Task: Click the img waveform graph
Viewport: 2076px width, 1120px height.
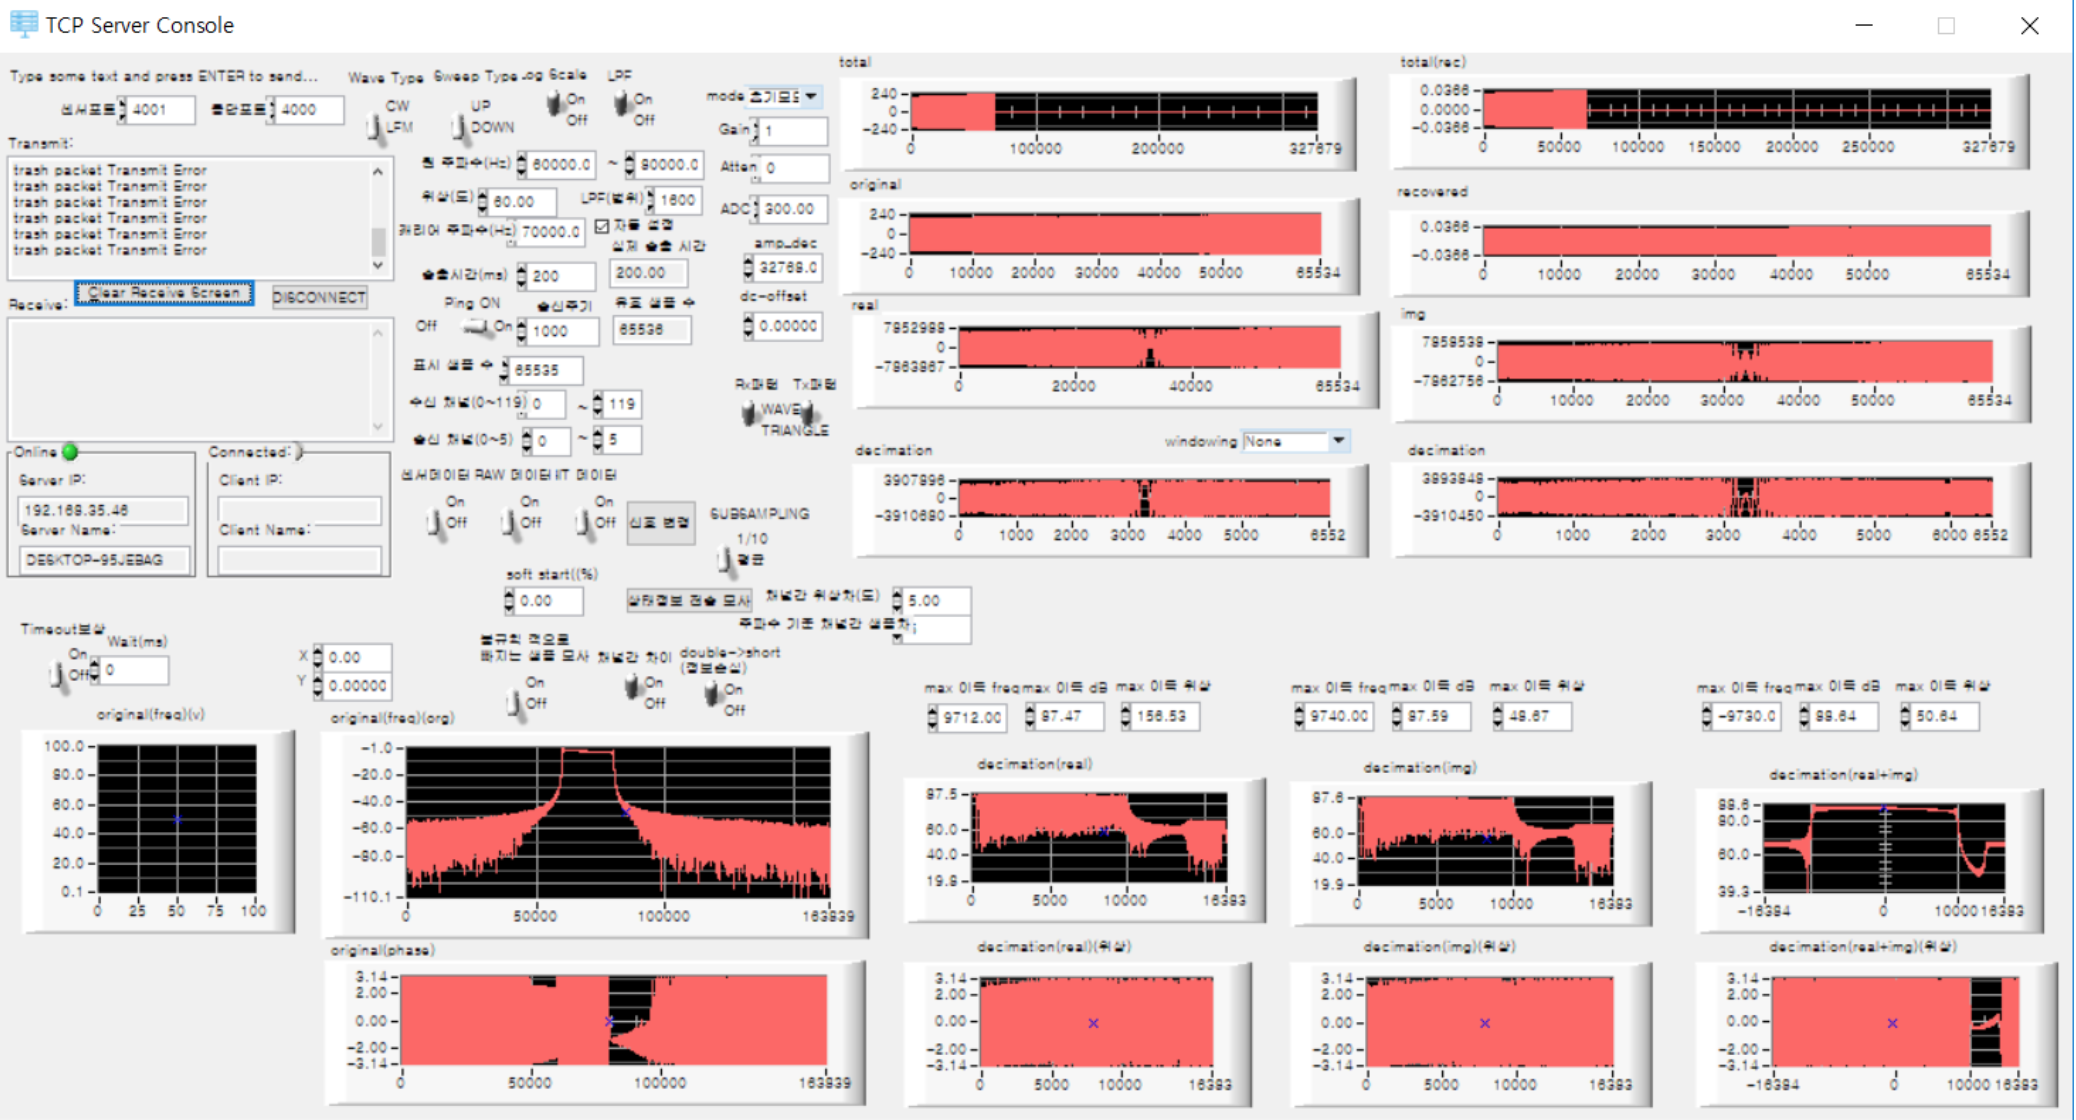Action: tap(1744, 362)
